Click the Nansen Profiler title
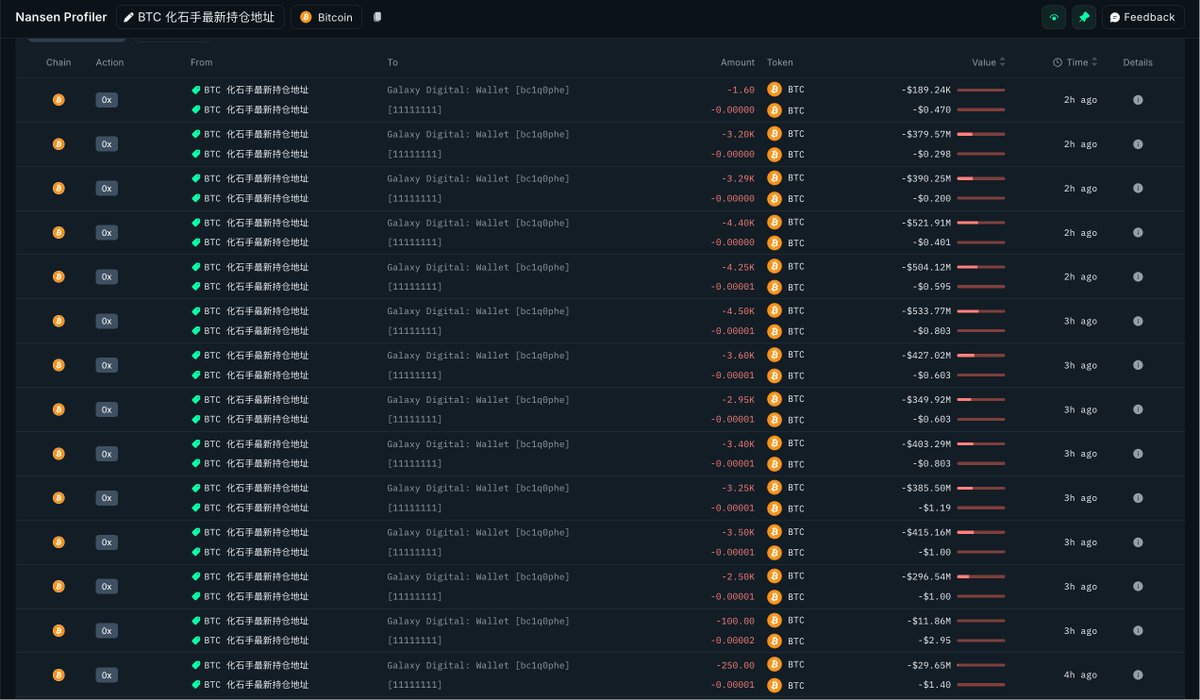 click(x=61, y=17)
